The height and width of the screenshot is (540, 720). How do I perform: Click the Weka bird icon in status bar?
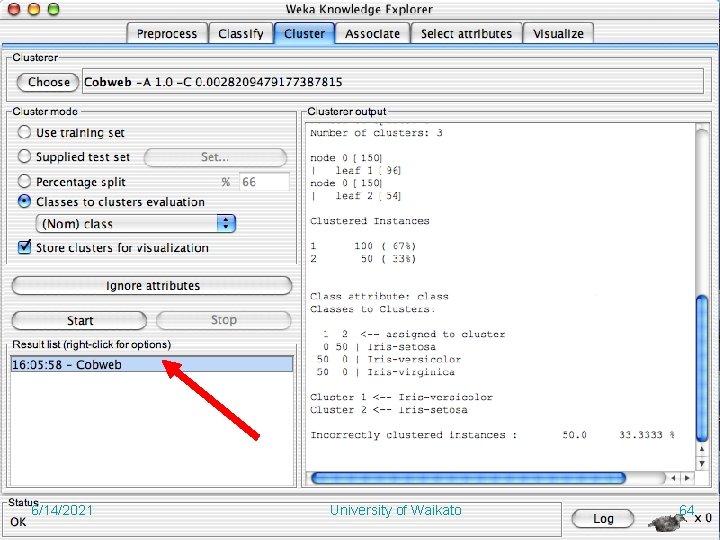(x=667, y=522)
